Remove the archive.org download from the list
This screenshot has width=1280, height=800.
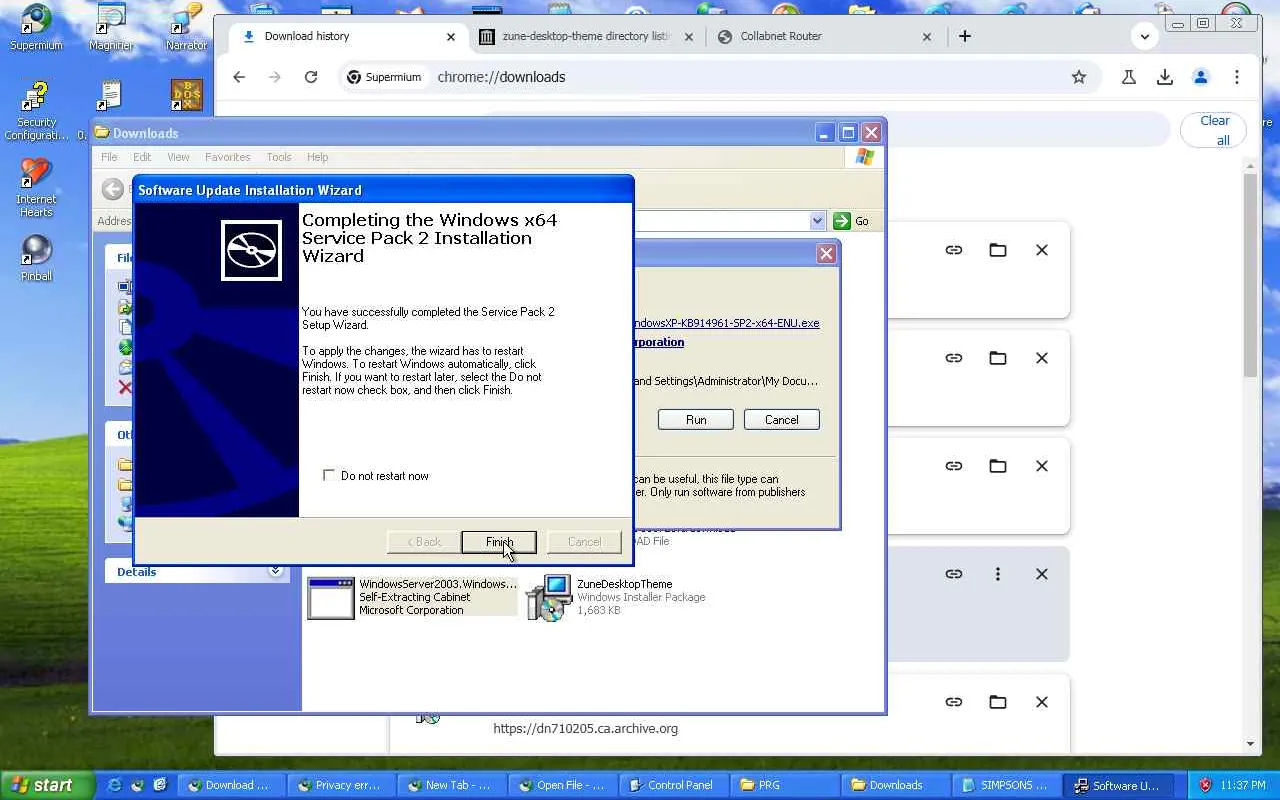point(1042,702)
